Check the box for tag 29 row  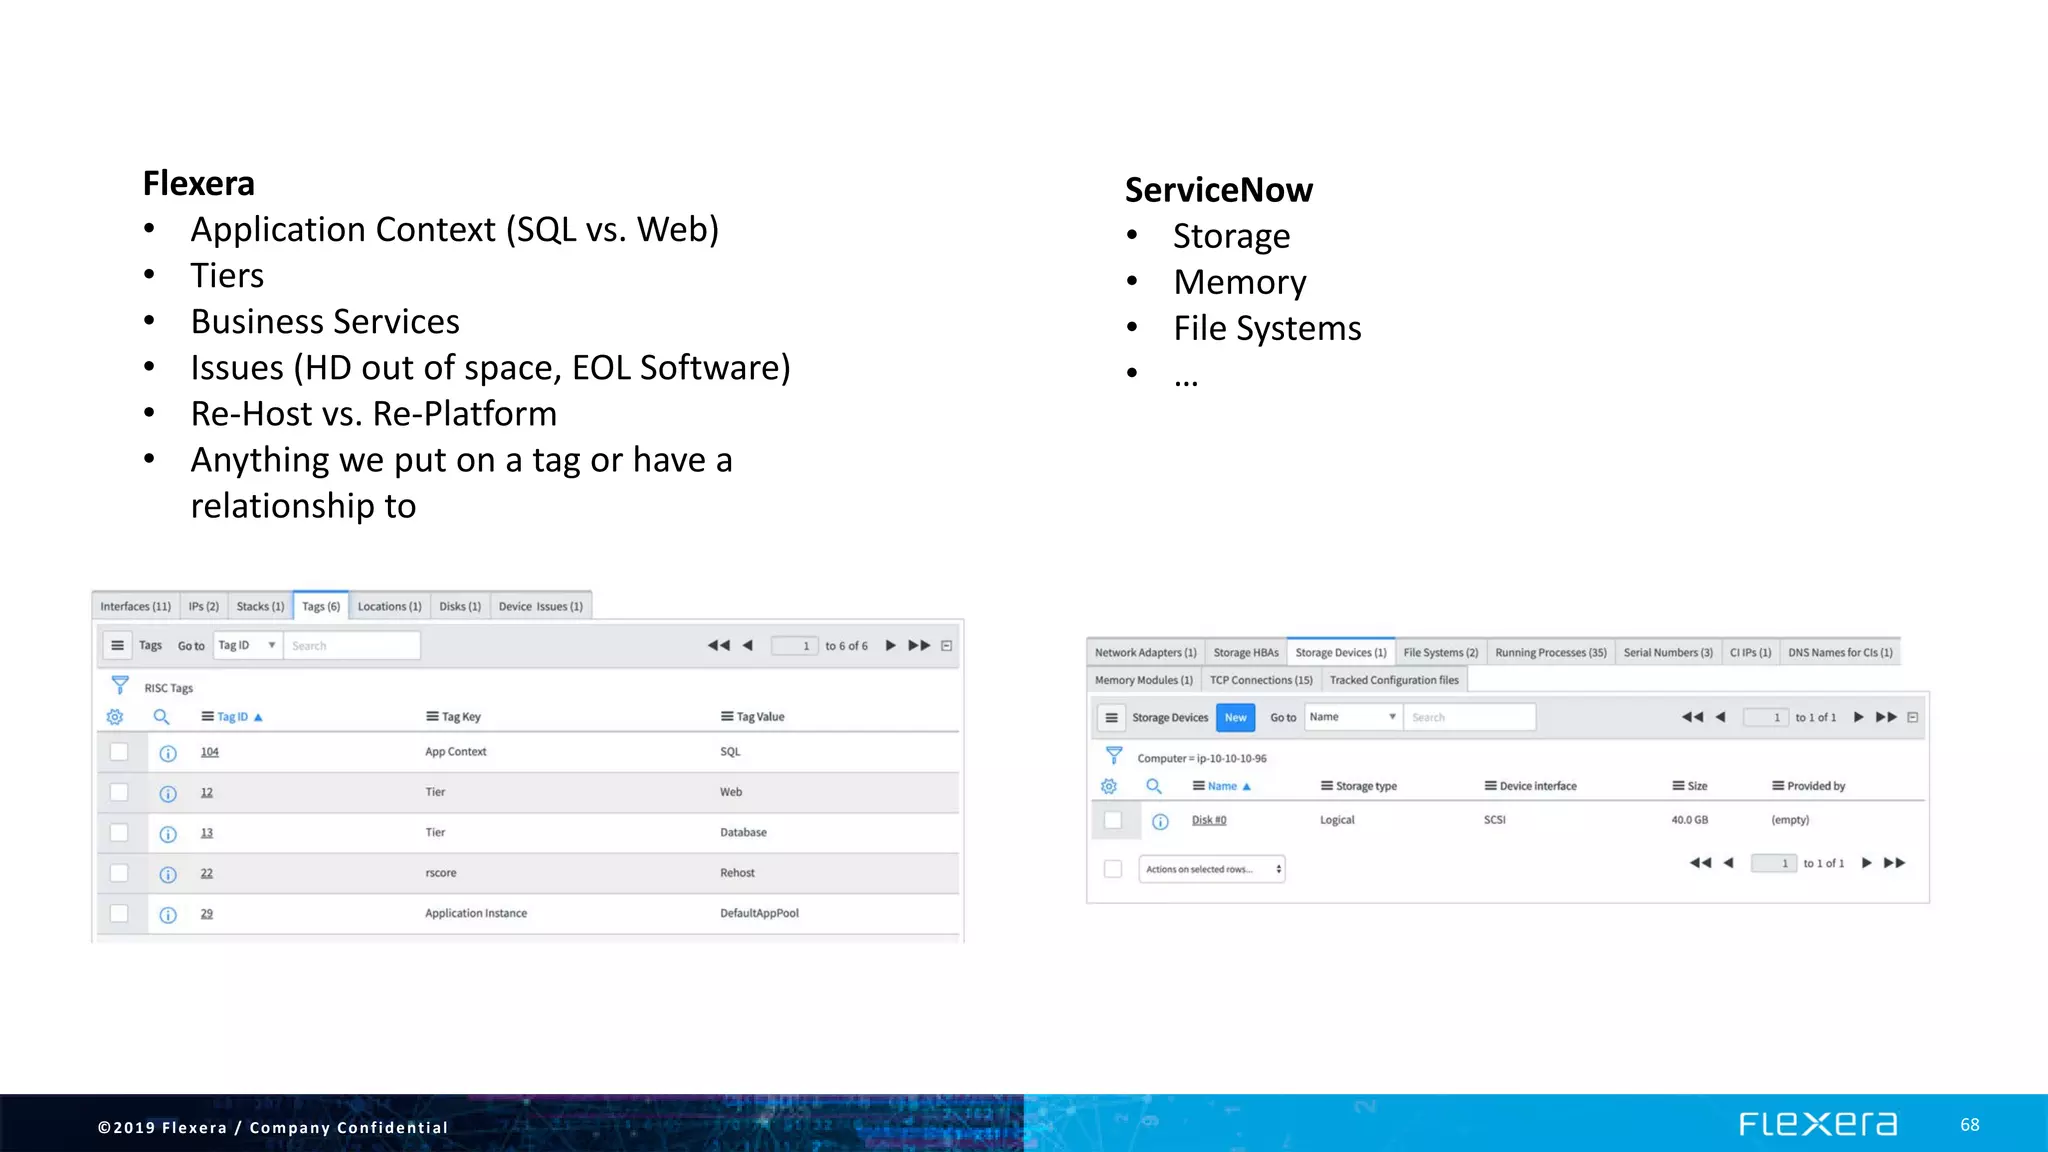[x=119, y=913]
